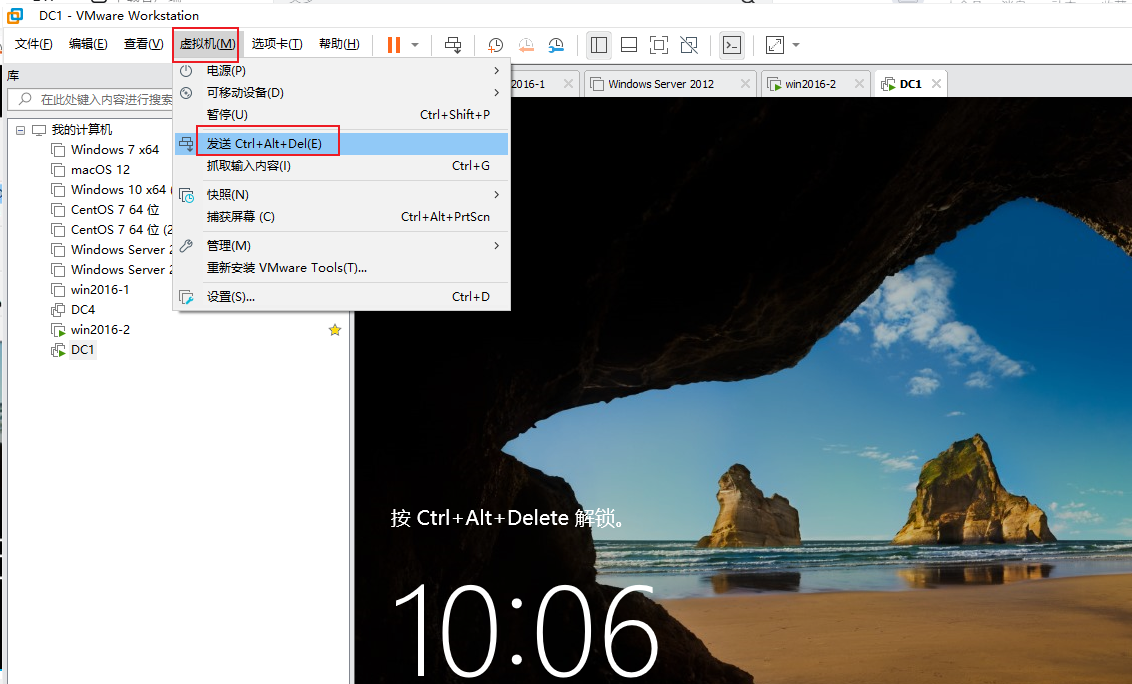This screenshot has width=1132, height=684.
Task: Expand 可移动设备(D) submenu entry
Action: point(341,92)
